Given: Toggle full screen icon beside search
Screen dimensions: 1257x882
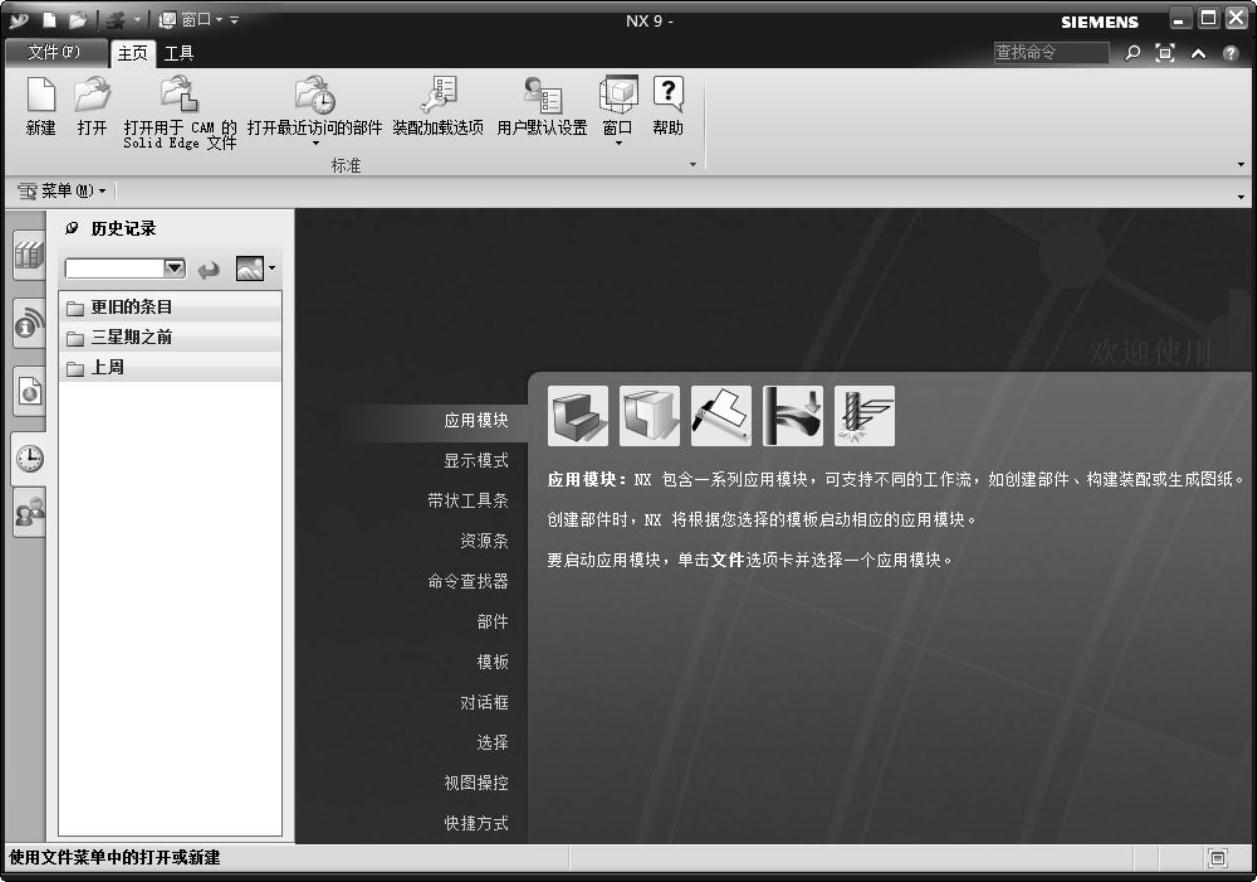Looking at the screenshot, I should 1164,53.
